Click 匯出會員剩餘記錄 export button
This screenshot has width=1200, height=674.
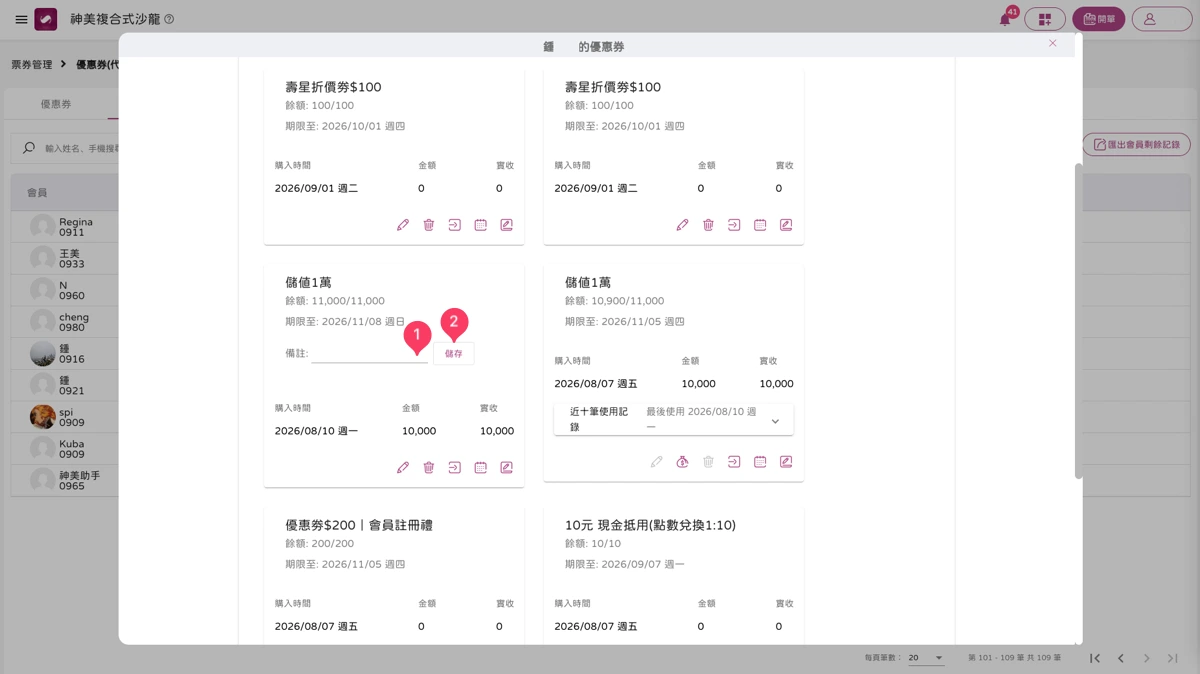click(1137, 145)
